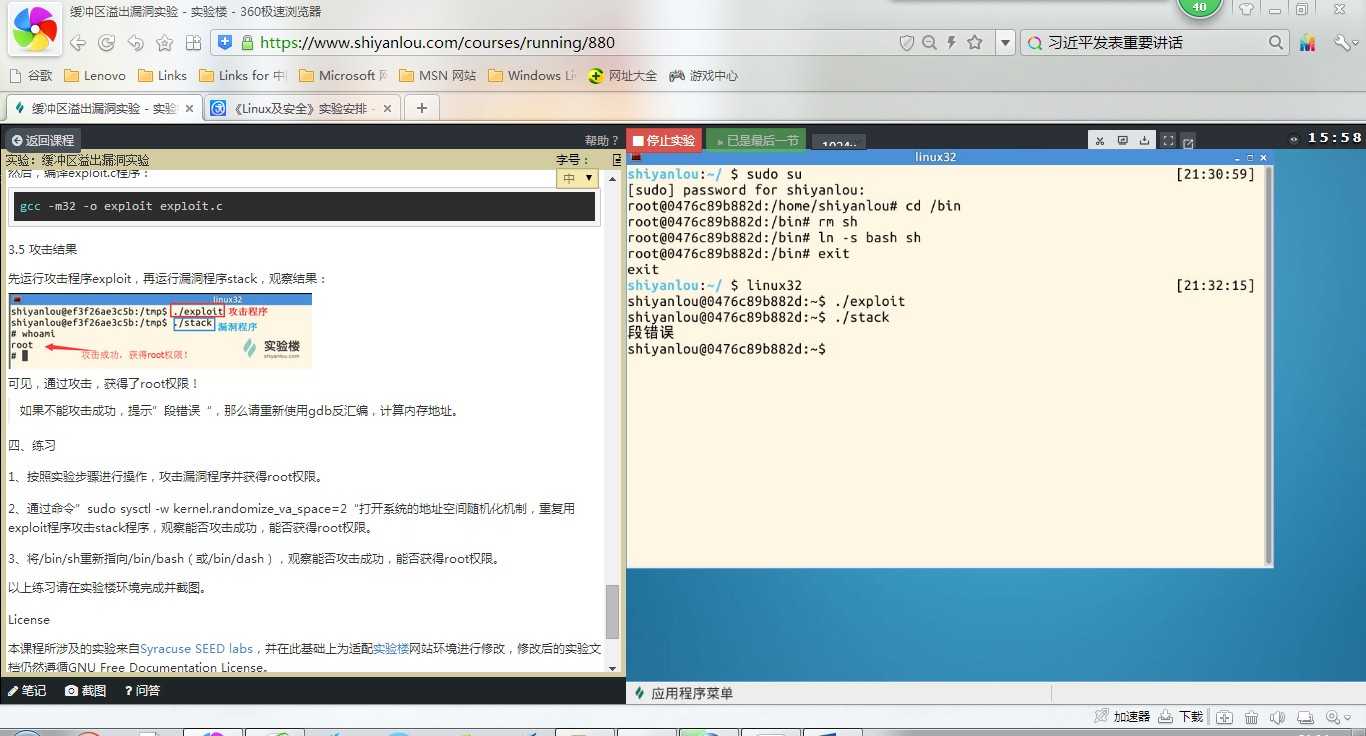Open the 问答 Q&A tab
Image resolution: width=1366 pixels, height=736 pixels.
tap(142, 691)
